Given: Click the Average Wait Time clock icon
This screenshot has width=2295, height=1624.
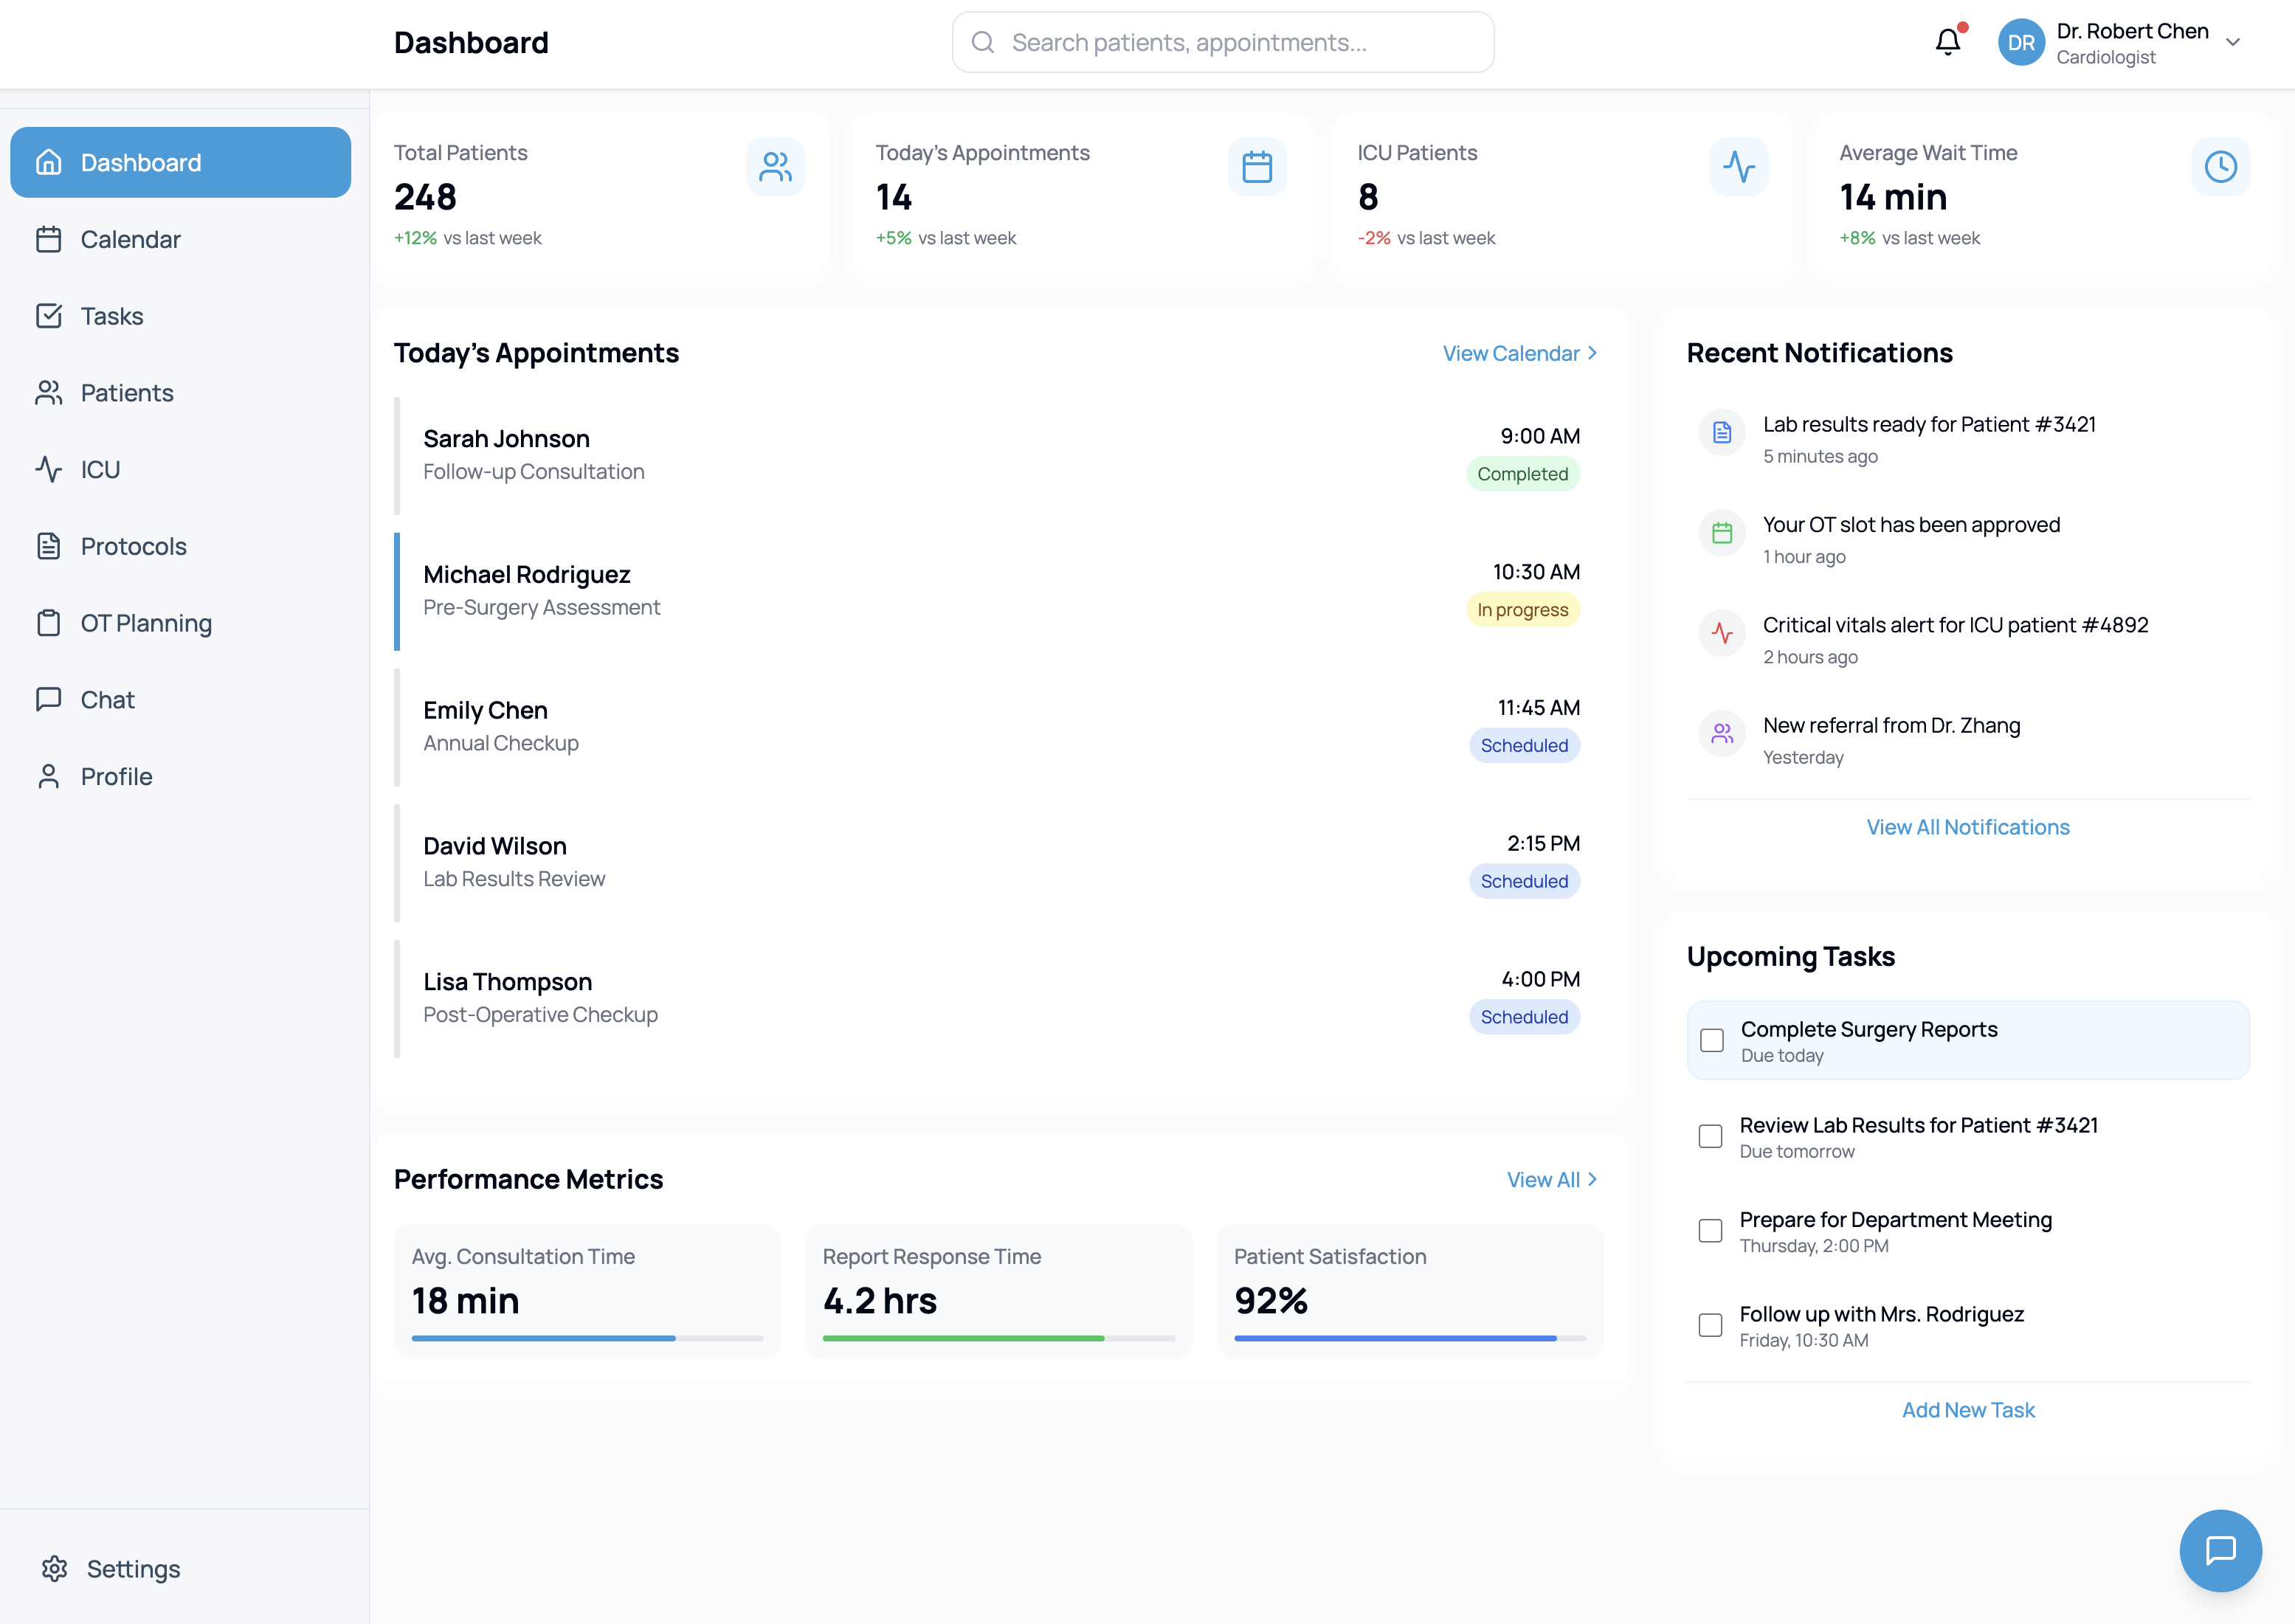Looking at the screenshot, I should pyautogui.click(x=2220, y=167).
